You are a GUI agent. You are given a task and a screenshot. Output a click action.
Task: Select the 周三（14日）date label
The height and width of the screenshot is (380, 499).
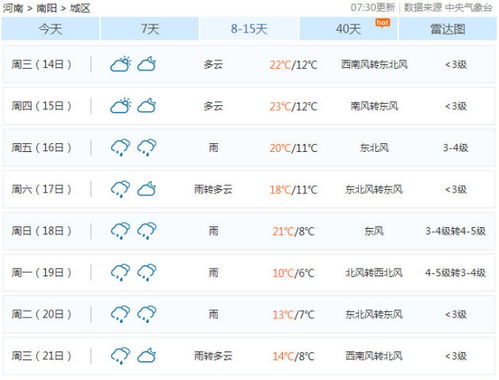click(x=41, y=64)
